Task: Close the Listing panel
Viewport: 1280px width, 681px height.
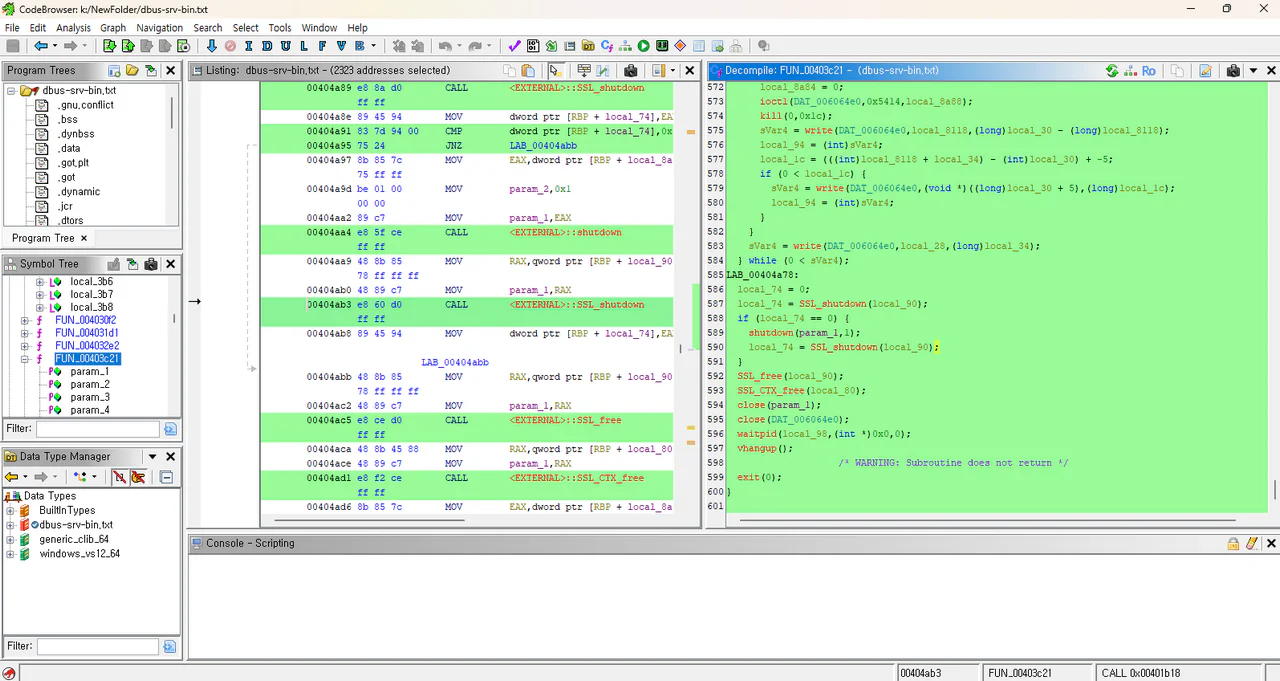Action: [690, 71]
